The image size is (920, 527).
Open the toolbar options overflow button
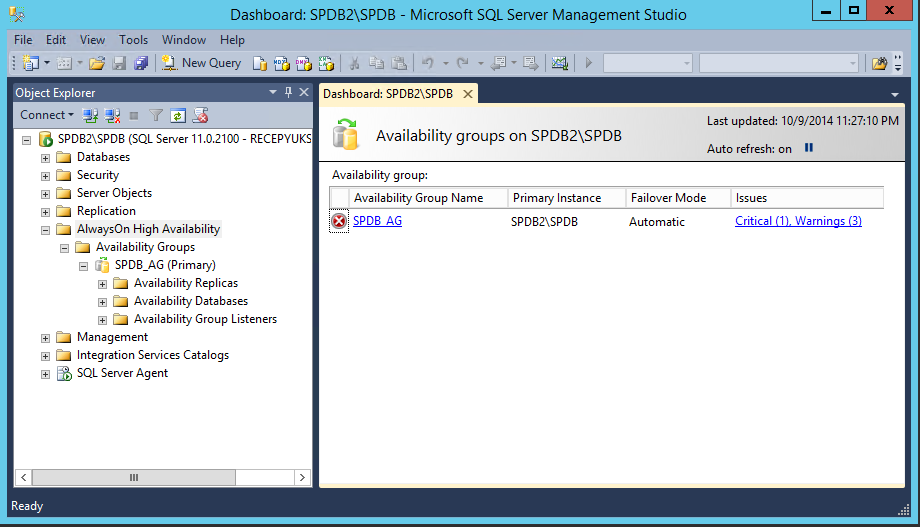point(898,63)
